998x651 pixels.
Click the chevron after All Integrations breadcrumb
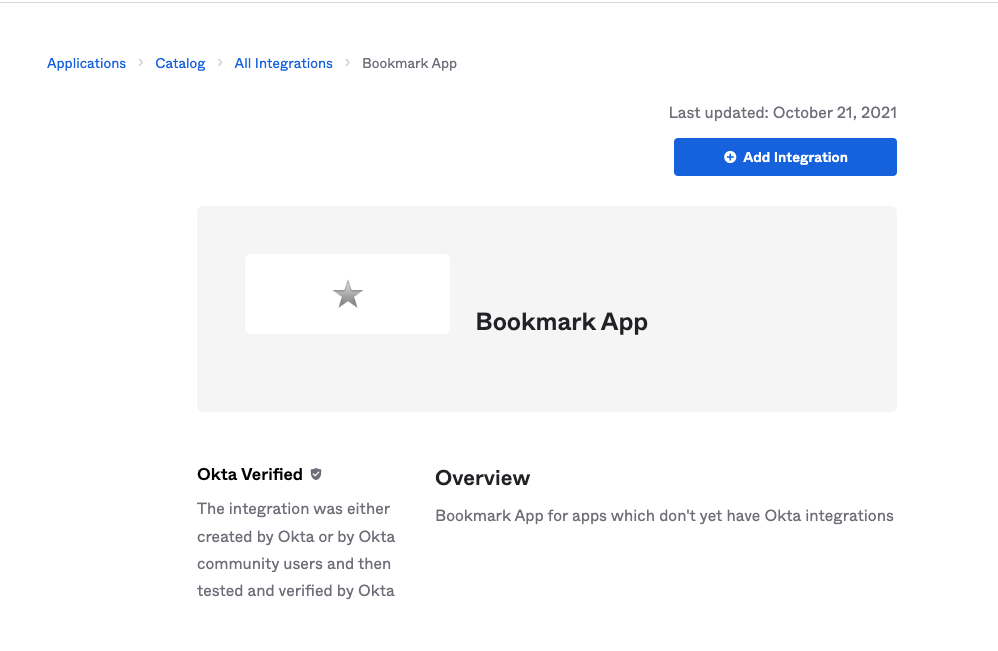(347, 63)
